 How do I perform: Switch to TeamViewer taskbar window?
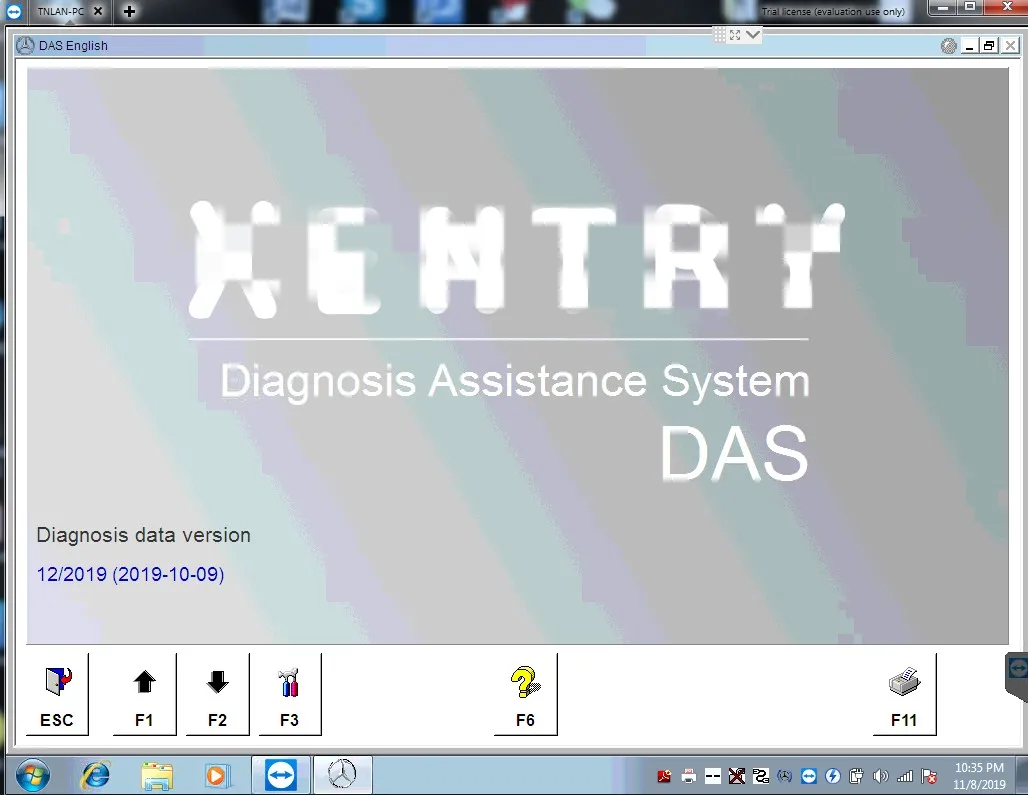pyautogui.click(x=281, y=775)
